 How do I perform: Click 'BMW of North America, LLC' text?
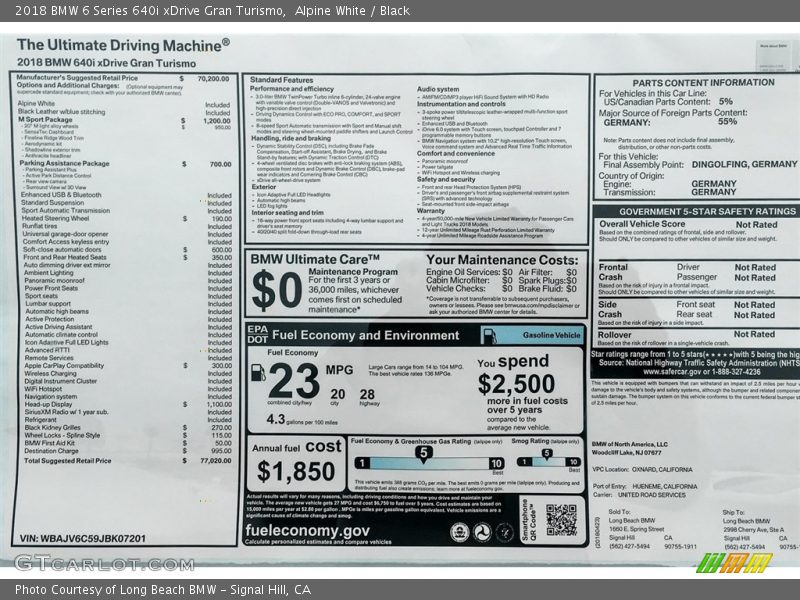click(630, 444)
